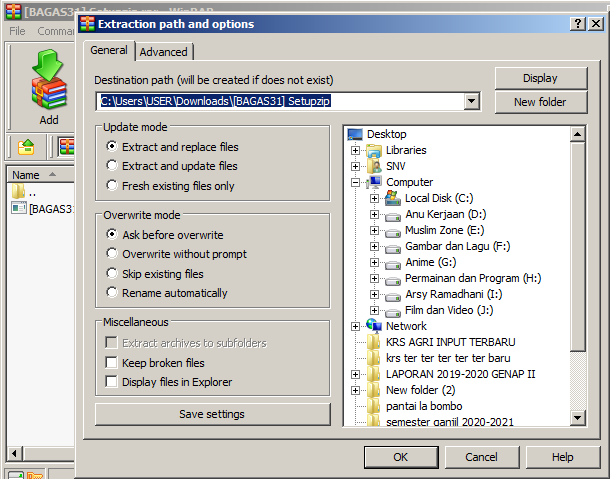Image resolution: width=610 pixels, height=479 pixels.
Task: Click the Muslim Zone (E:) drive icon
Action: pyautogui.click(x=393, y=232)
